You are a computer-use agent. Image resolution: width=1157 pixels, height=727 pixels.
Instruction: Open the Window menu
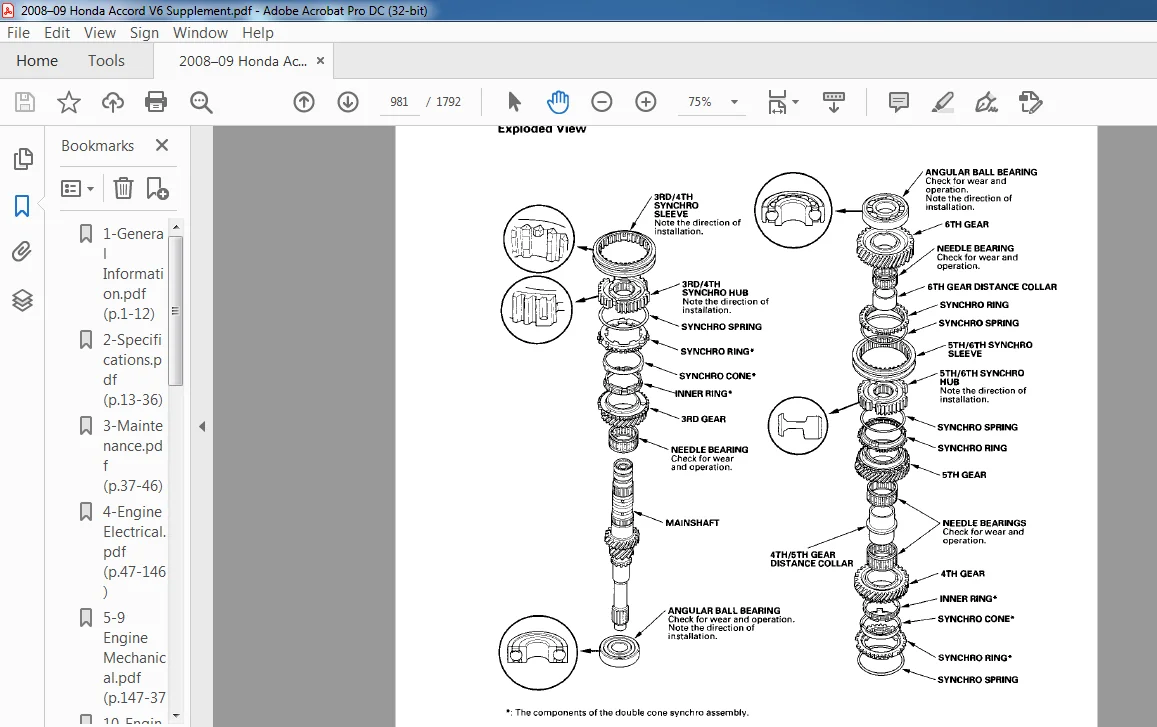[x=200, y=32]
